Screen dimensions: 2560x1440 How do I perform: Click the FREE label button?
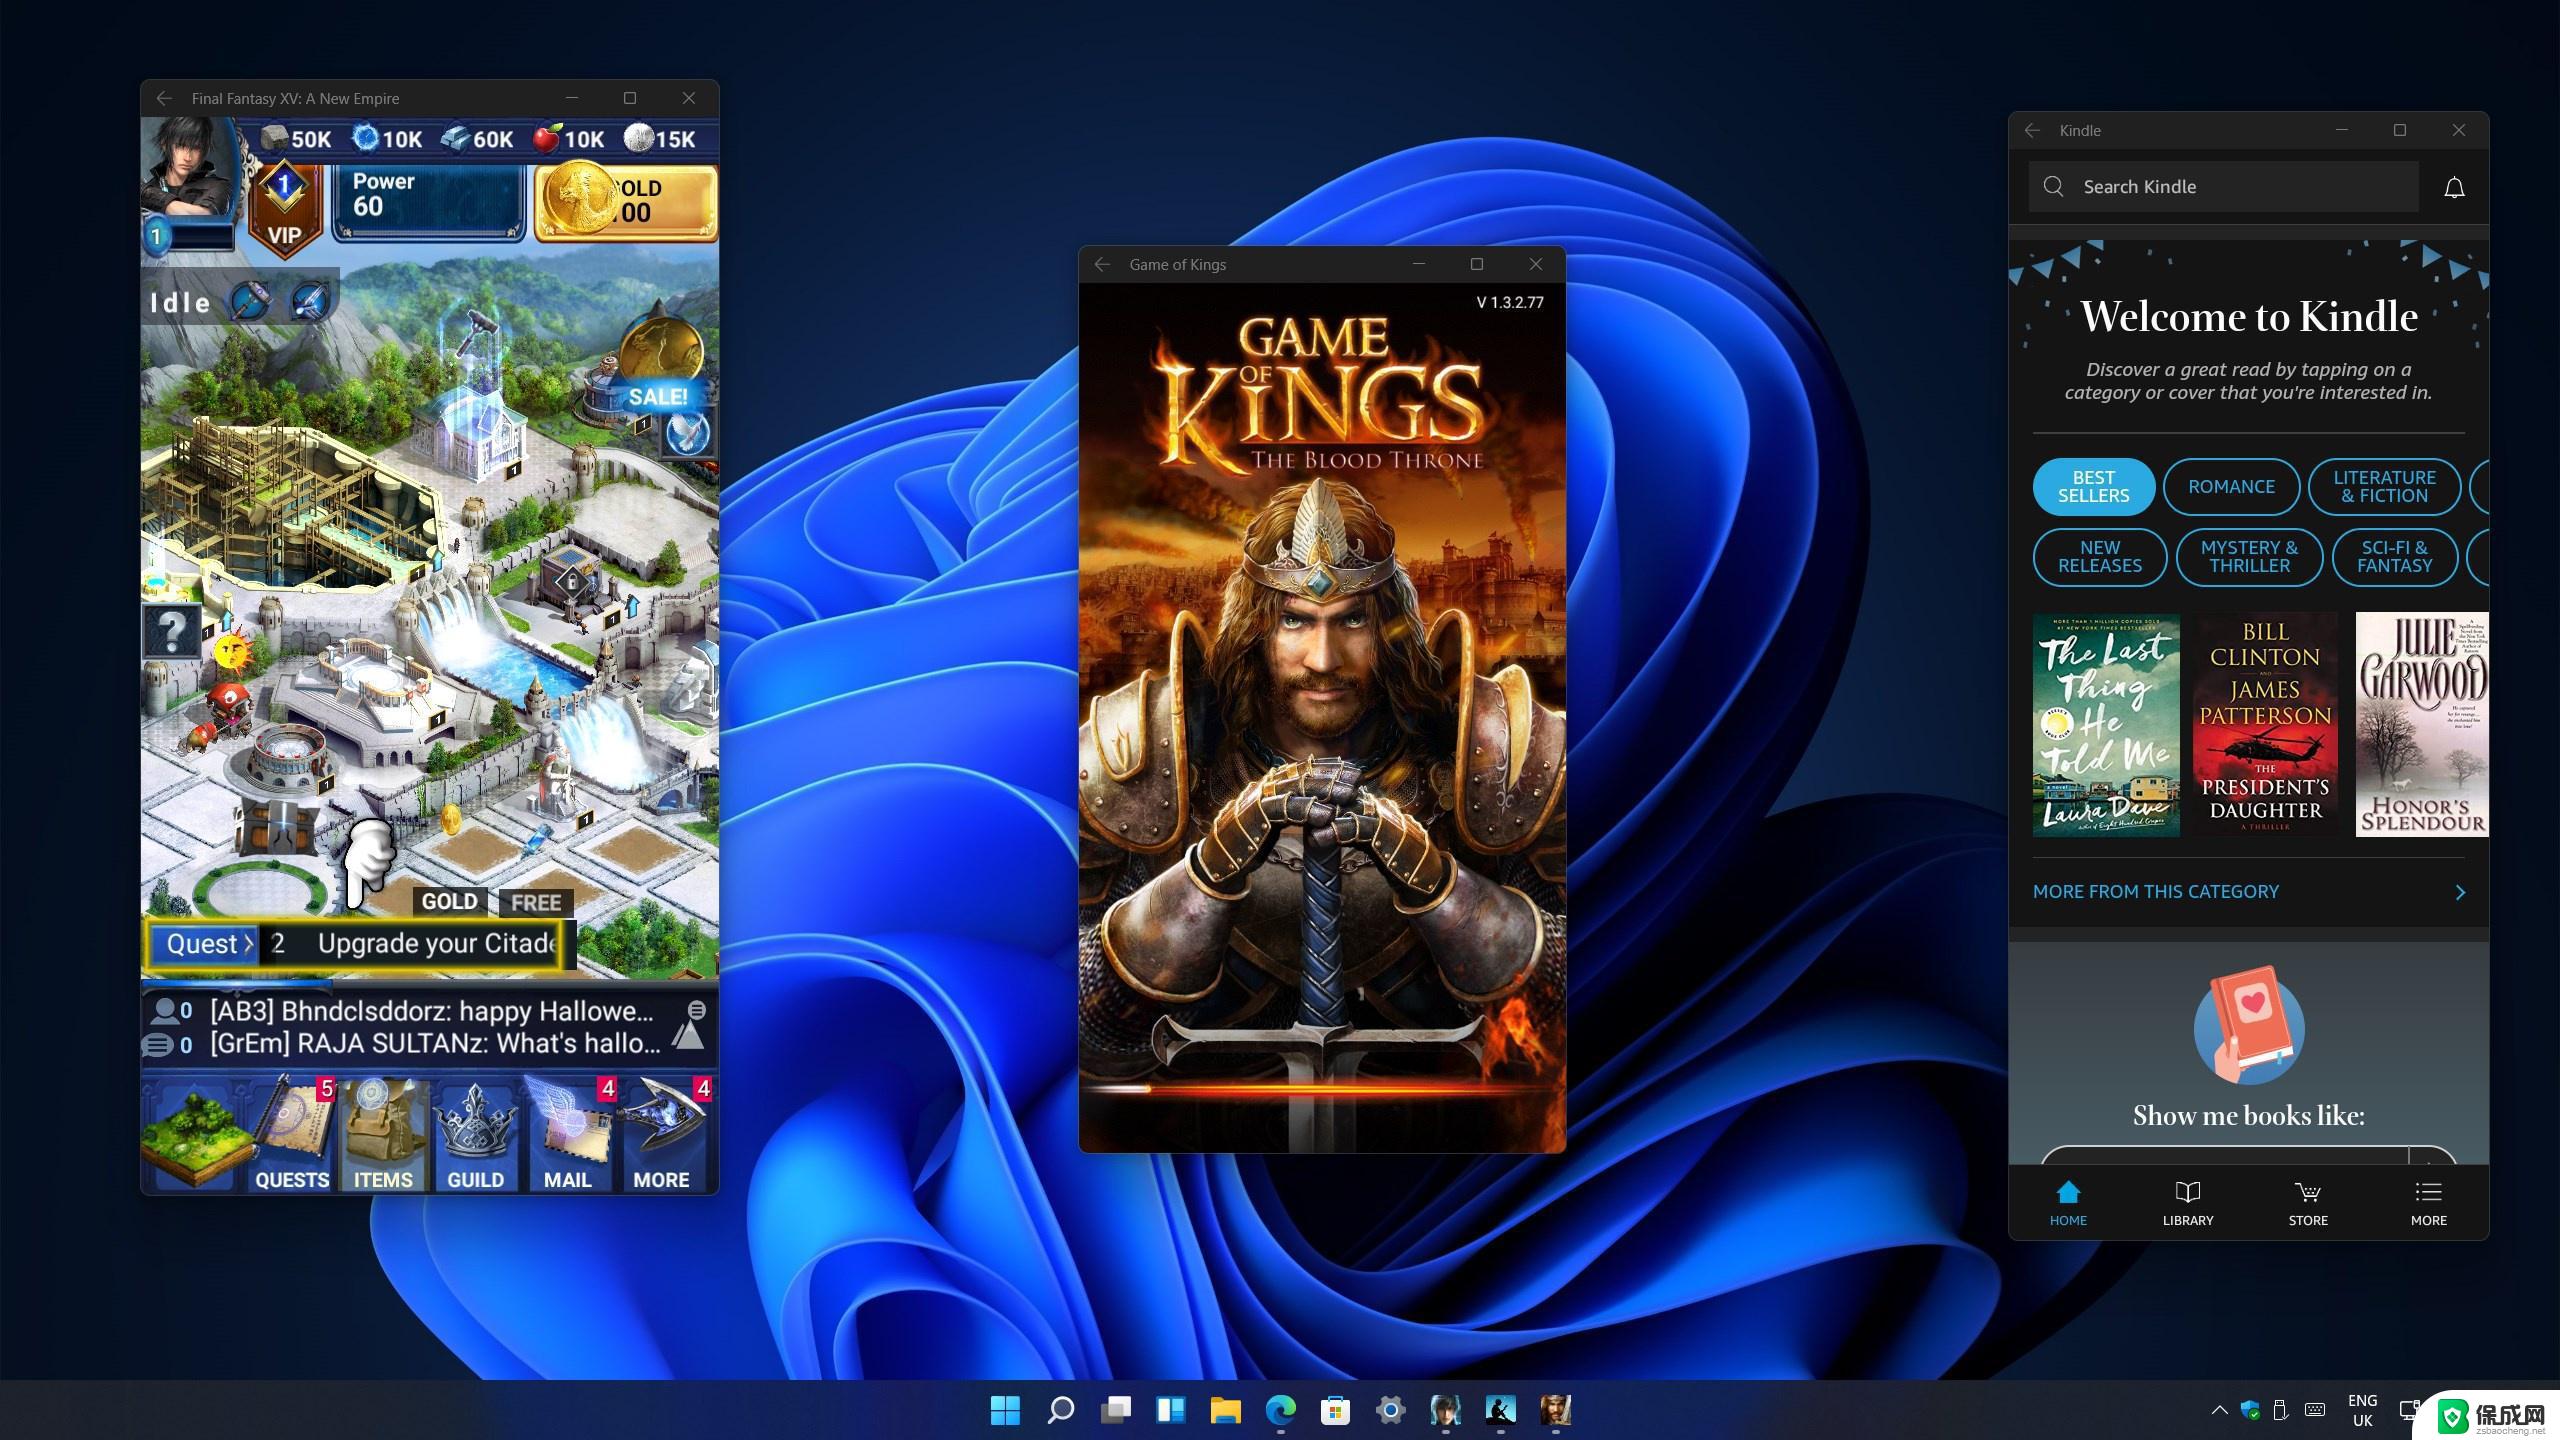coord(536,902)
